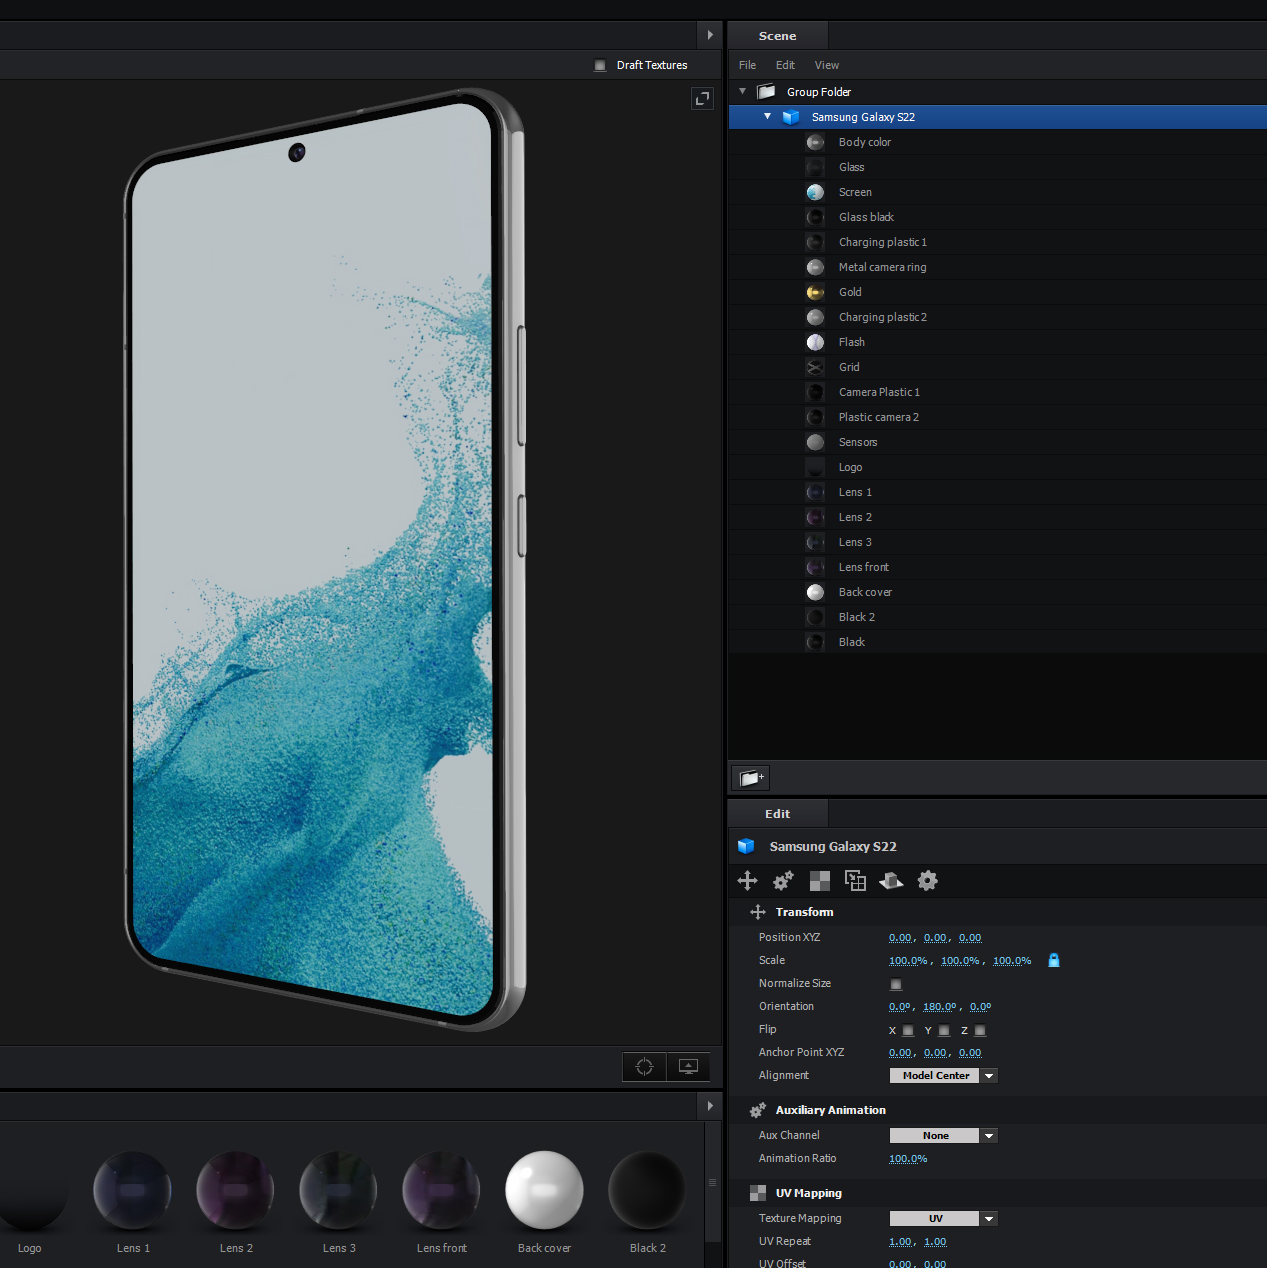1267x1268 pixels.
Task: Click the Lens 1 material thumbnail
Action: [133, 1190]
